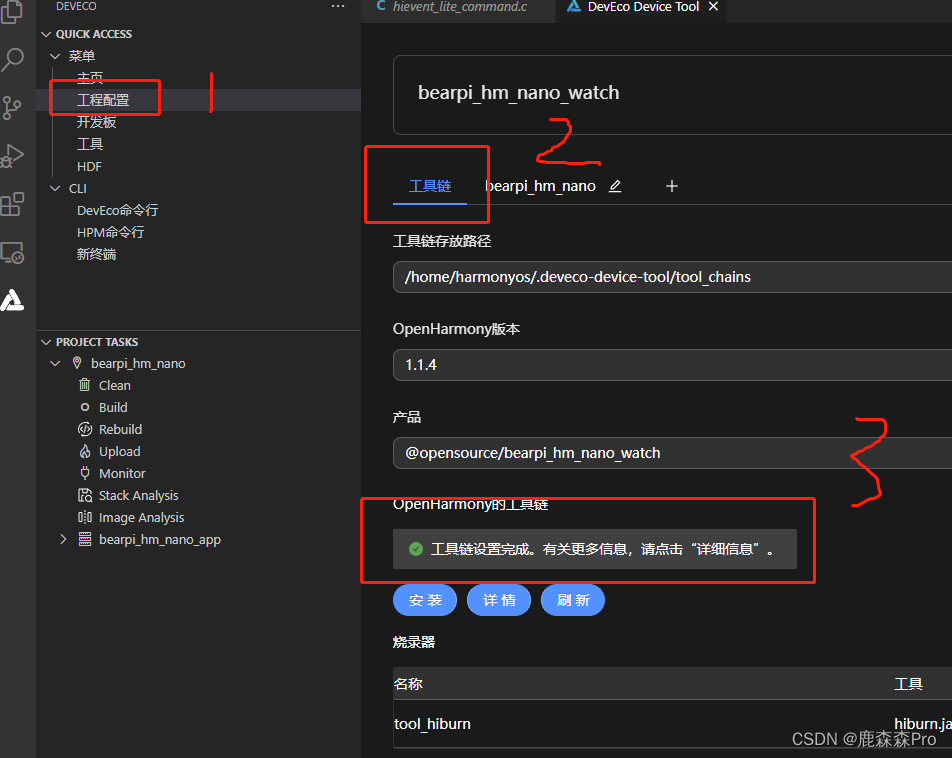Edit bearpi_hm_nano tab name with pencil icon
This screenshot has height=758, width=952.
pos(615,186)
